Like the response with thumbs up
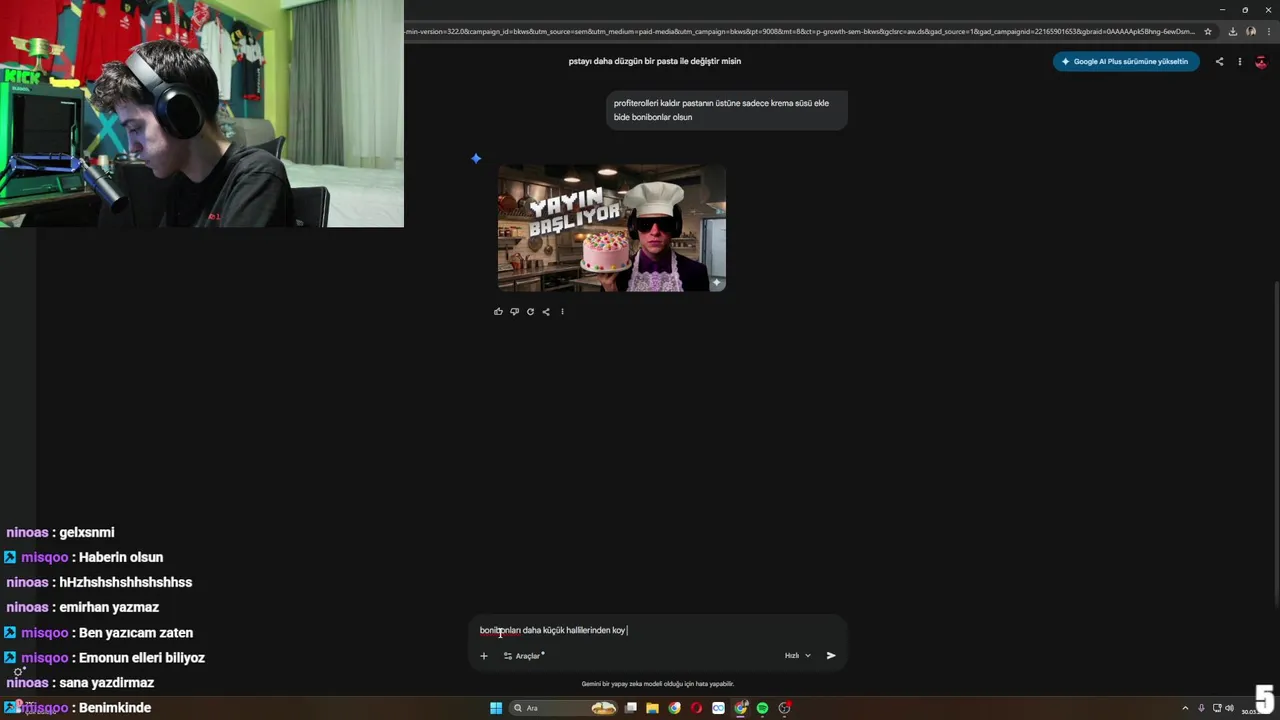 point(498,311)
